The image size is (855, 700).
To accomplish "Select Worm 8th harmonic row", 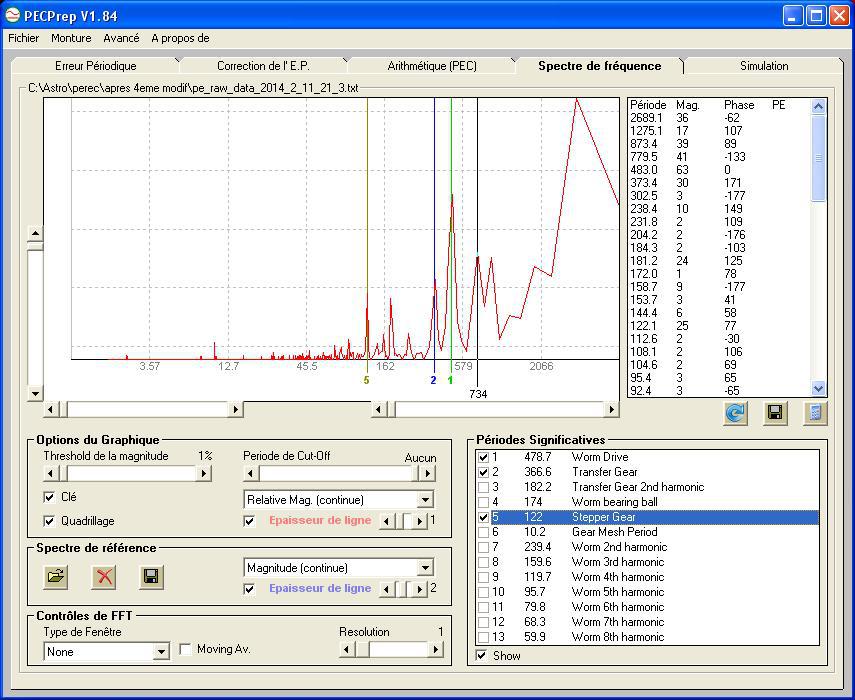I will coord(647,637).
